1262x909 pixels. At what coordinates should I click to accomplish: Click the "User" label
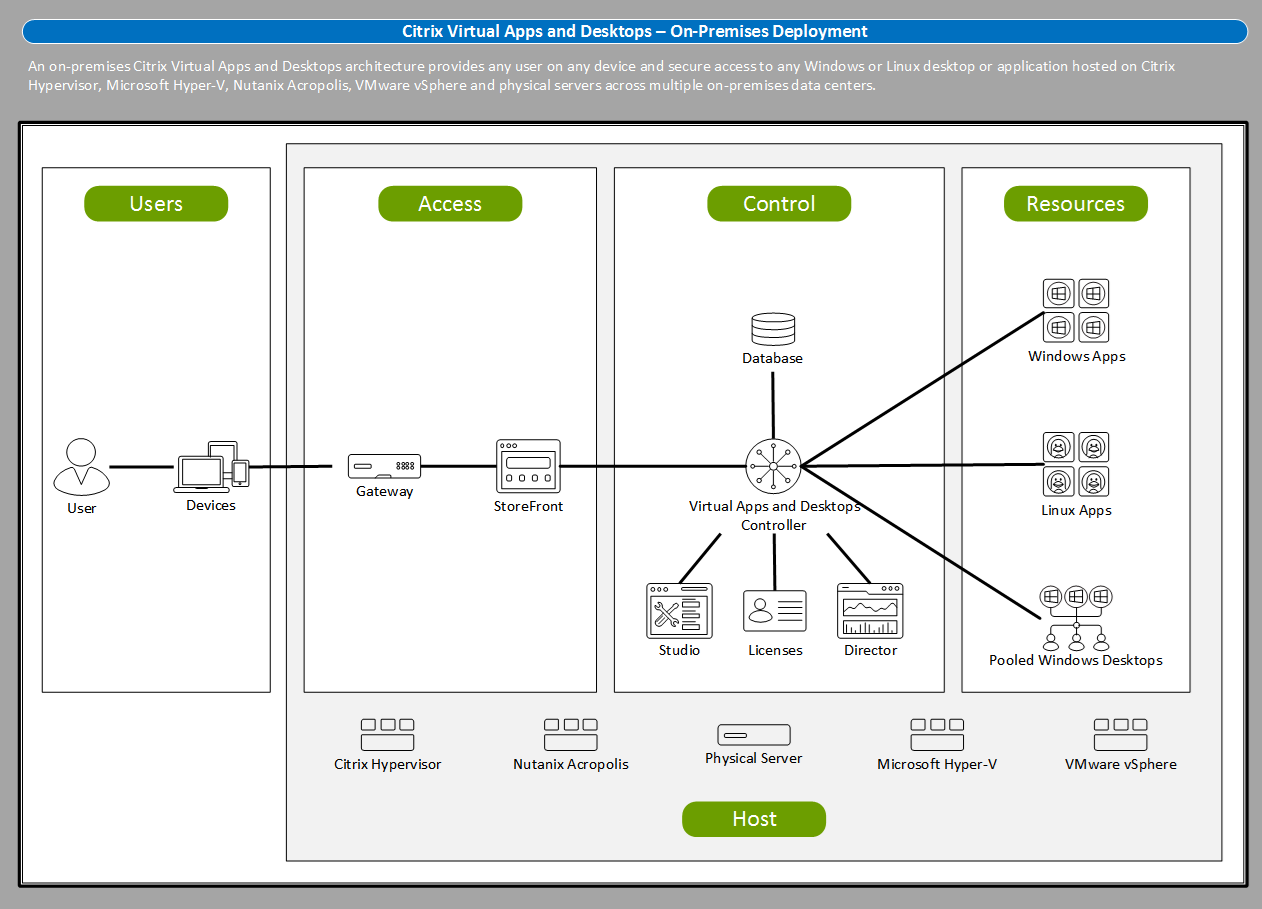coord(81,508)
